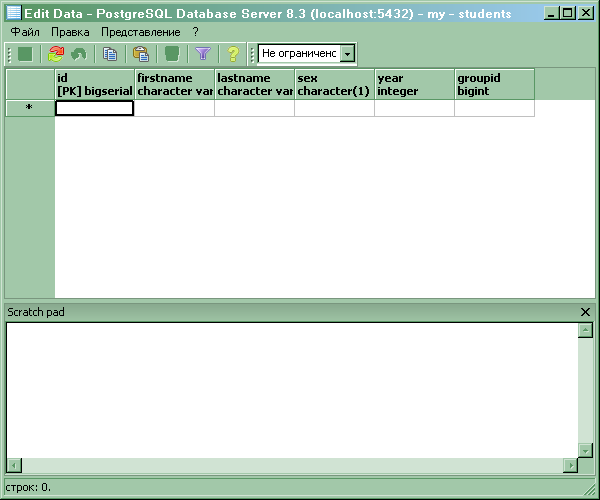This screenshot has width=600, height=500.
Task: Paste data from clipboard
Action: coord(141,54)
